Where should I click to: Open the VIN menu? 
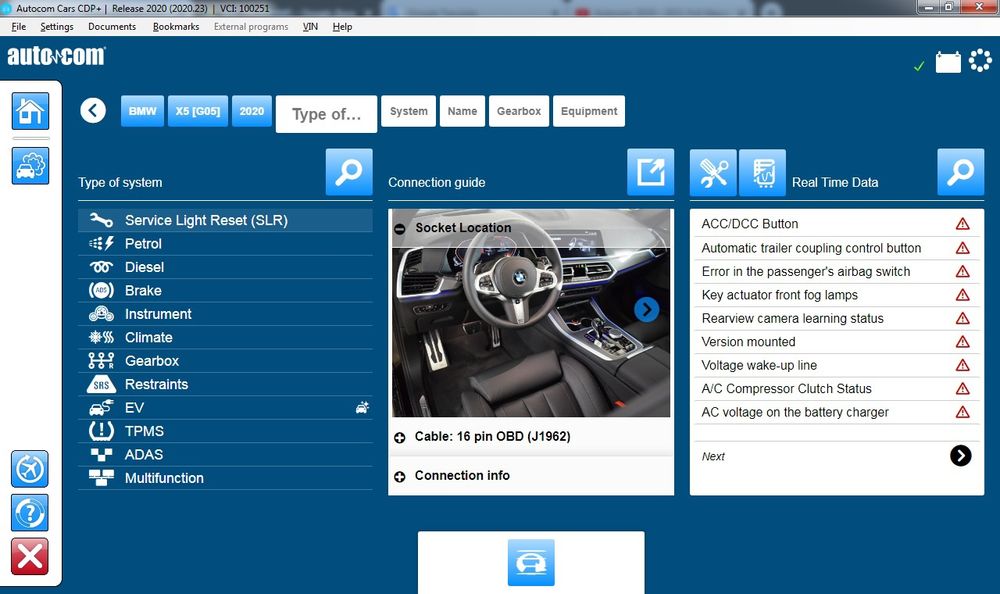pyautogui.click(x=310, y=27)
